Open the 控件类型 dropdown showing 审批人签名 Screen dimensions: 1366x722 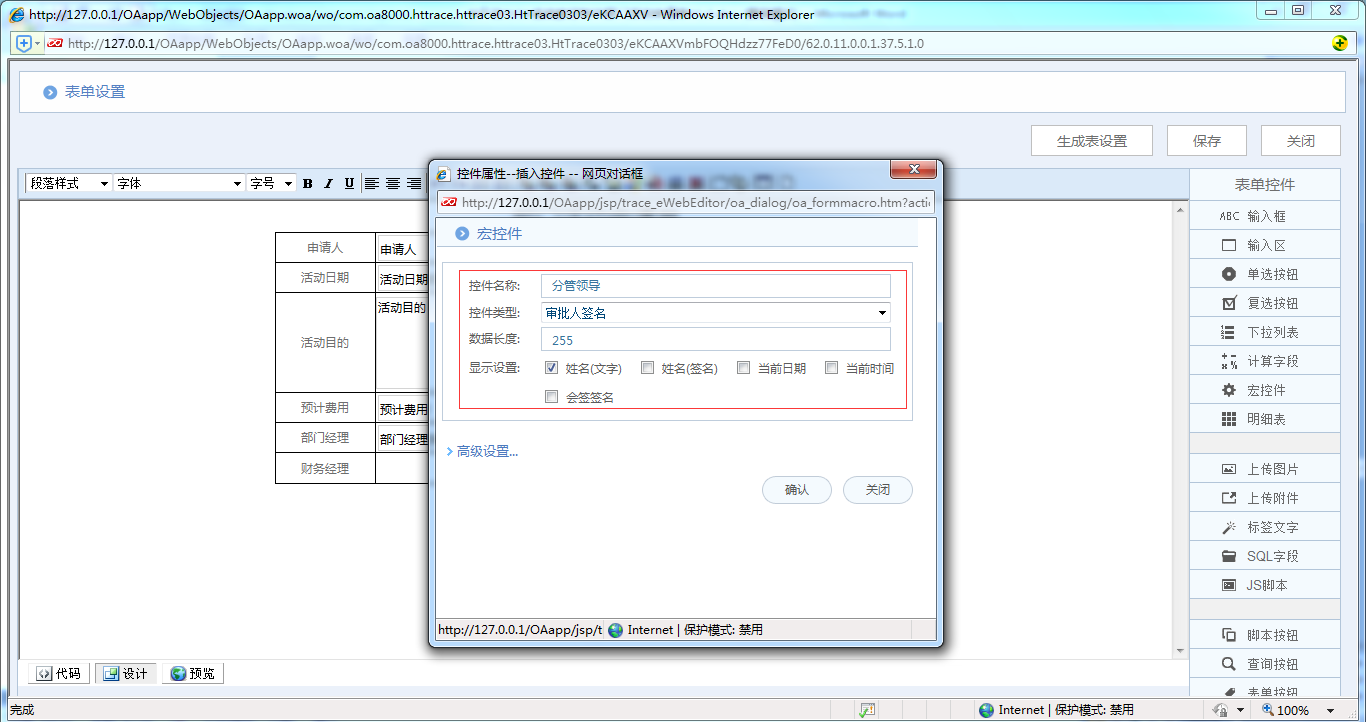click(x=881, y=312)
